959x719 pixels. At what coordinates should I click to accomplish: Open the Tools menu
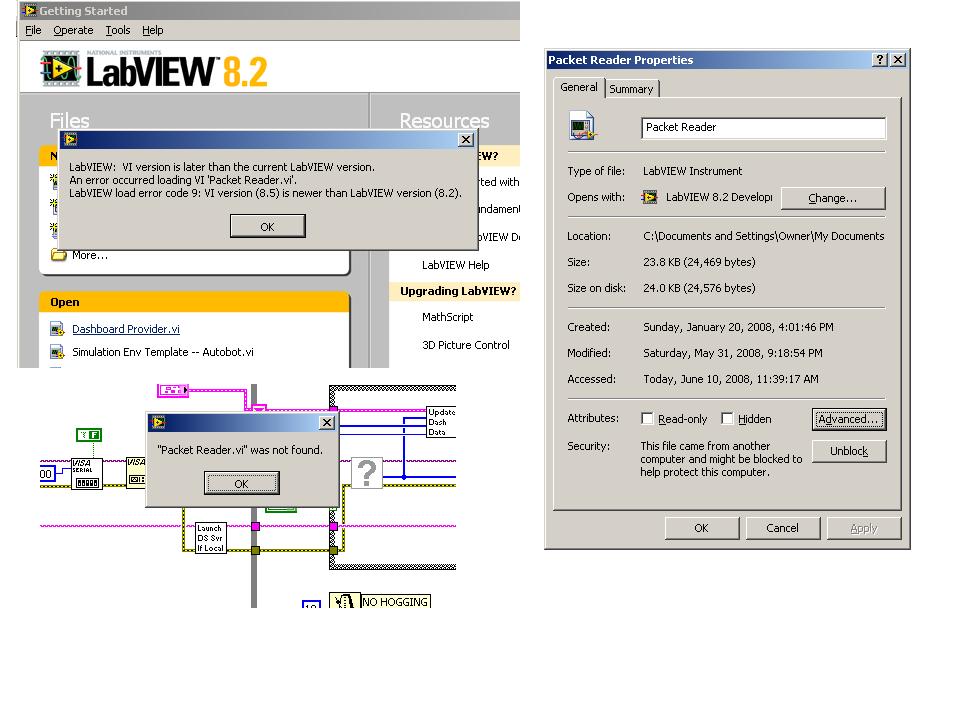[117, 30]
